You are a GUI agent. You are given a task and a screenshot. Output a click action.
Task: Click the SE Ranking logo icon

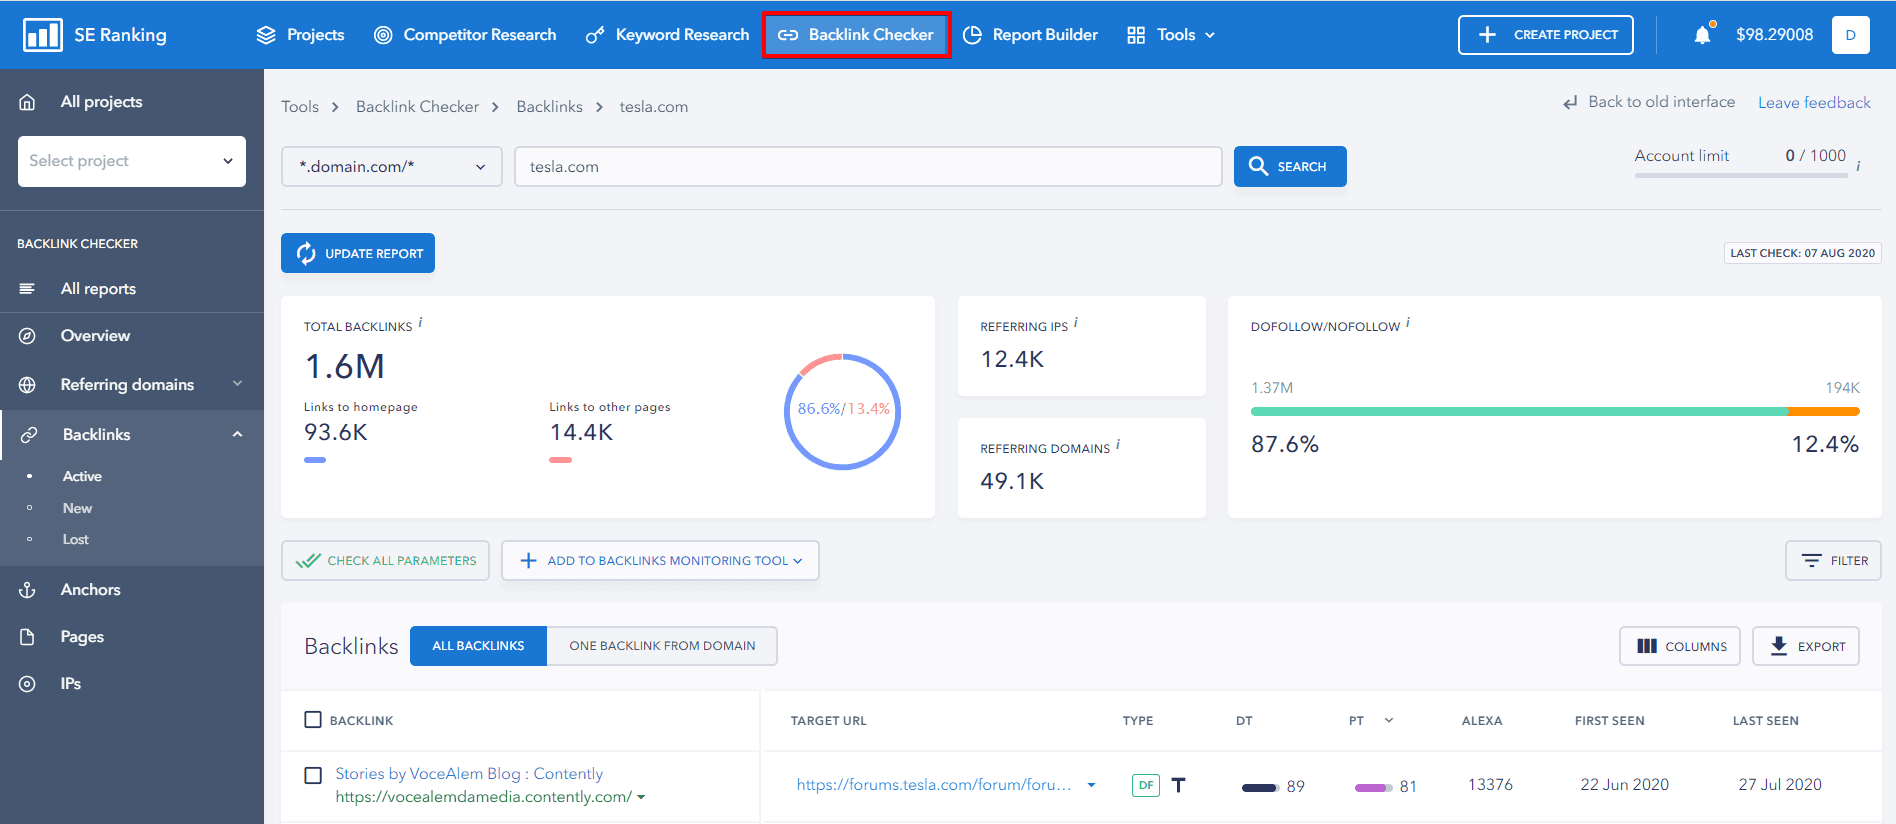pyautogui.click(x=43, y=35)
